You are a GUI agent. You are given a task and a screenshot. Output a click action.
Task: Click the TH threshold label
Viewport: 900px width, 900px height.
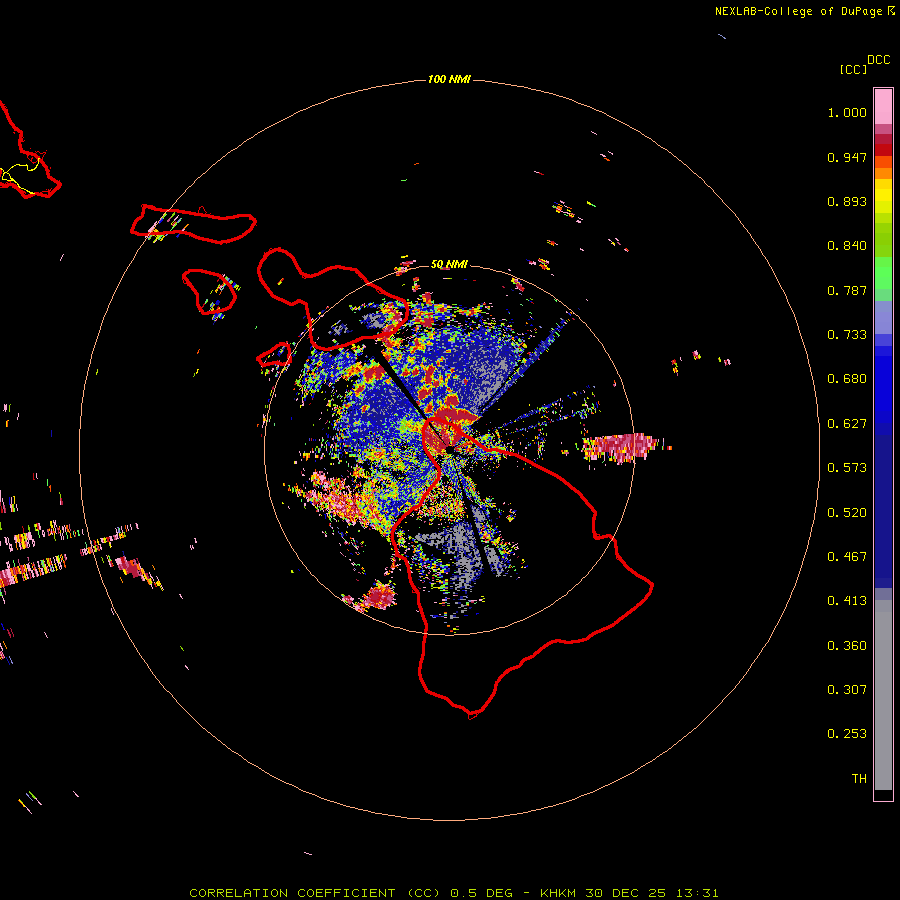(859, 779)
